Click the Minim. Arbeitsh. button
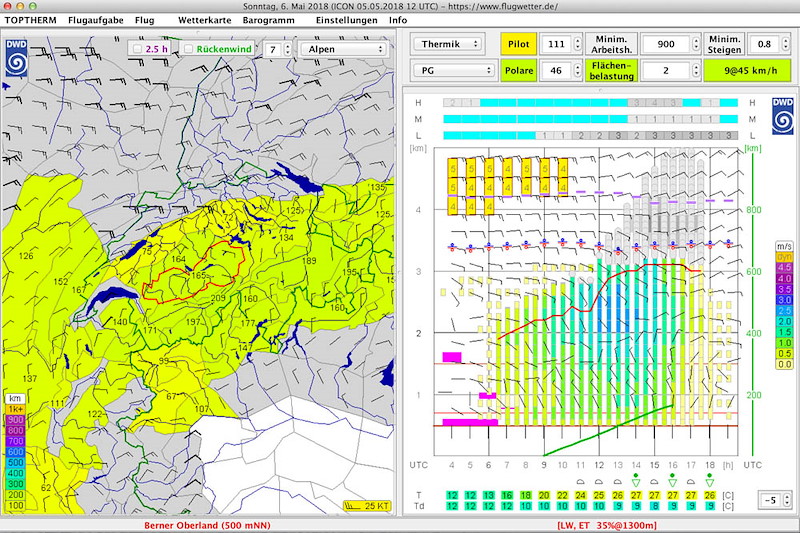The width and height of the screenshot is (800, 533). tap(611, 44)
